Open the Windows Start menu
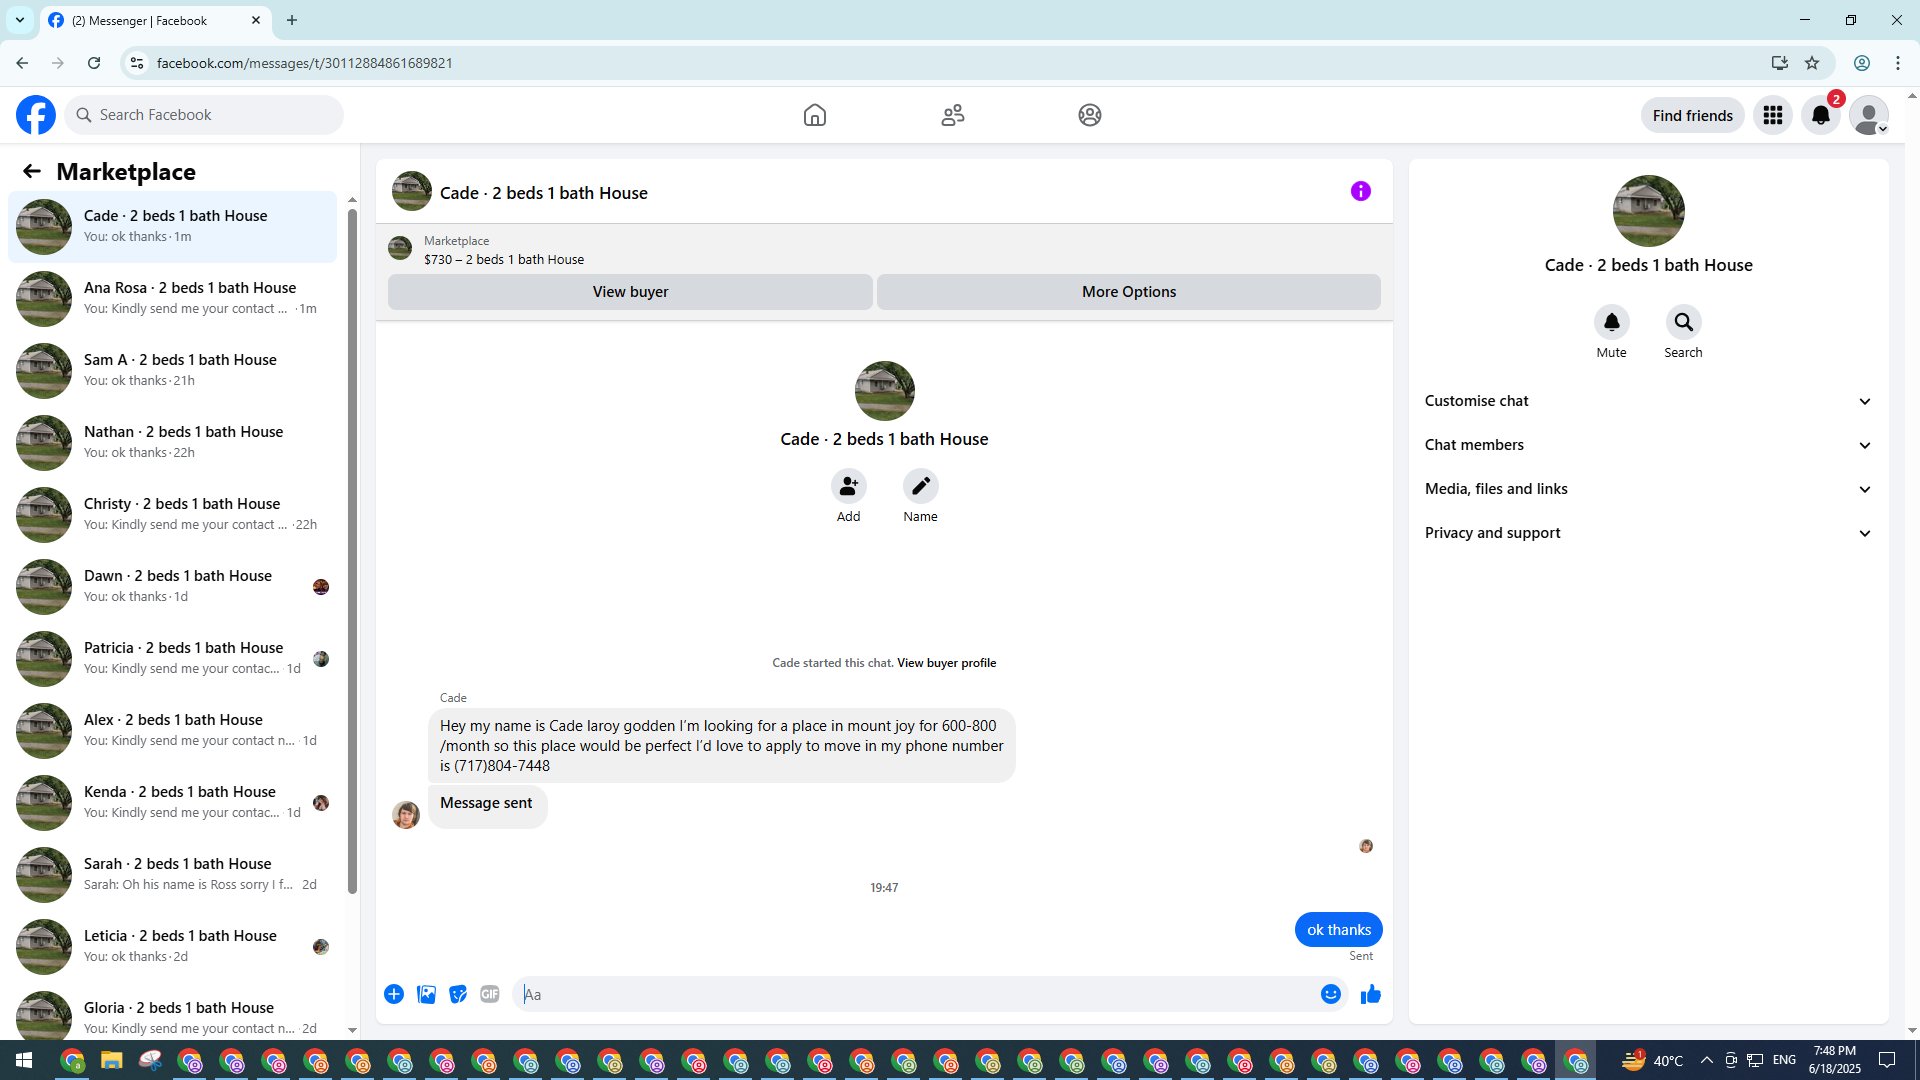 pos(24,1060)
